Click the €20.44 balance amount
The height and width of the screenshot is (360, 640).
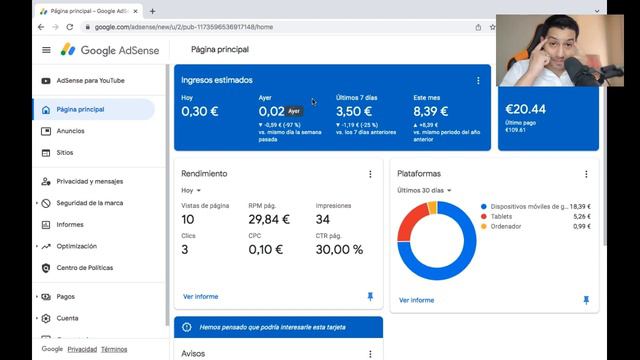(x=525, y=109)
